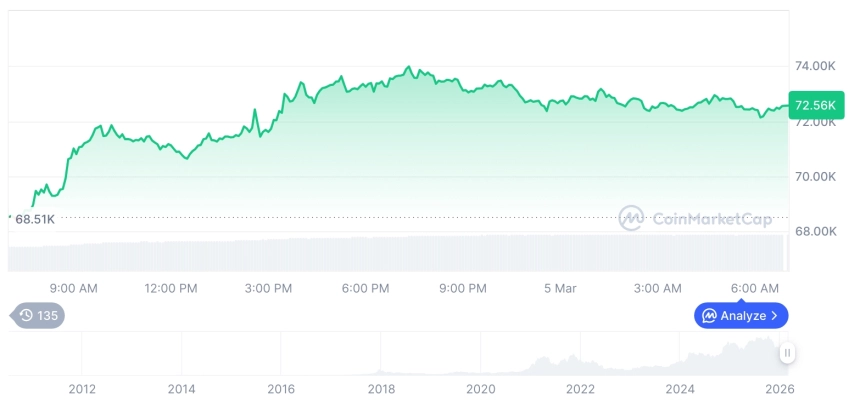Viewport: 860px width, 401px height.
Task: Click the clock history icon
Action: pyautogui.click(x=26, y=316)
